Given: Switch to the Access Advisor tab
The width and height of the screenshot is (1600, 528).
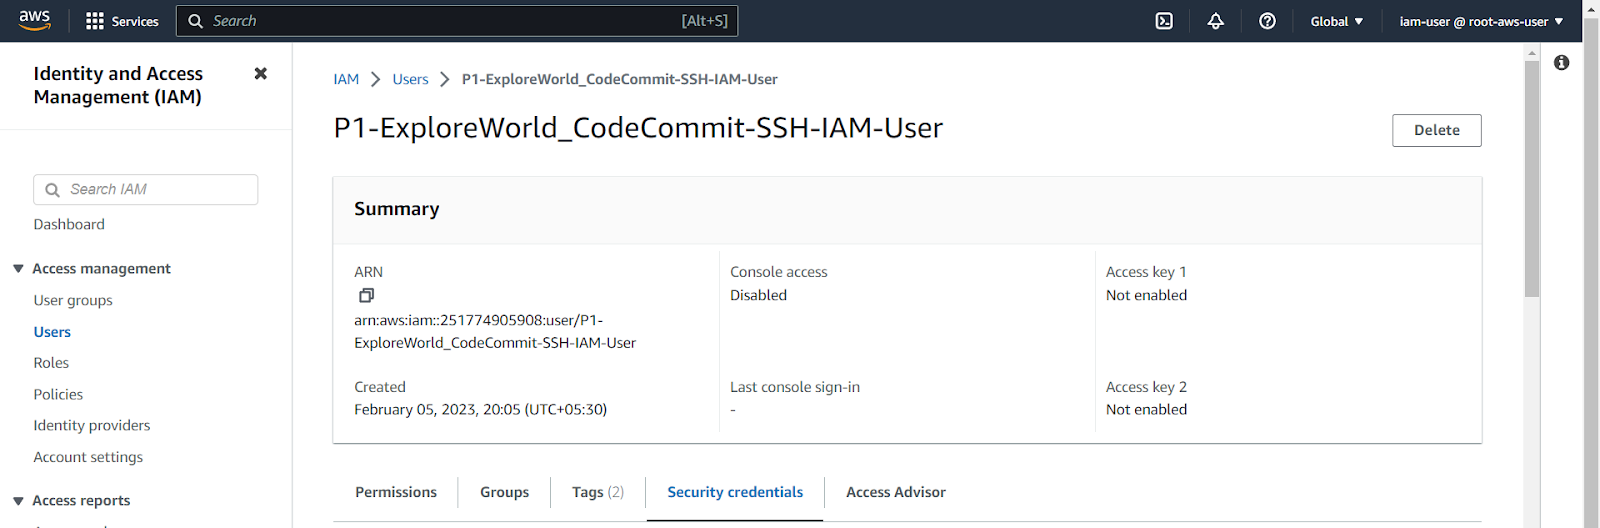Looking at the screenshot, I should 896,492.
